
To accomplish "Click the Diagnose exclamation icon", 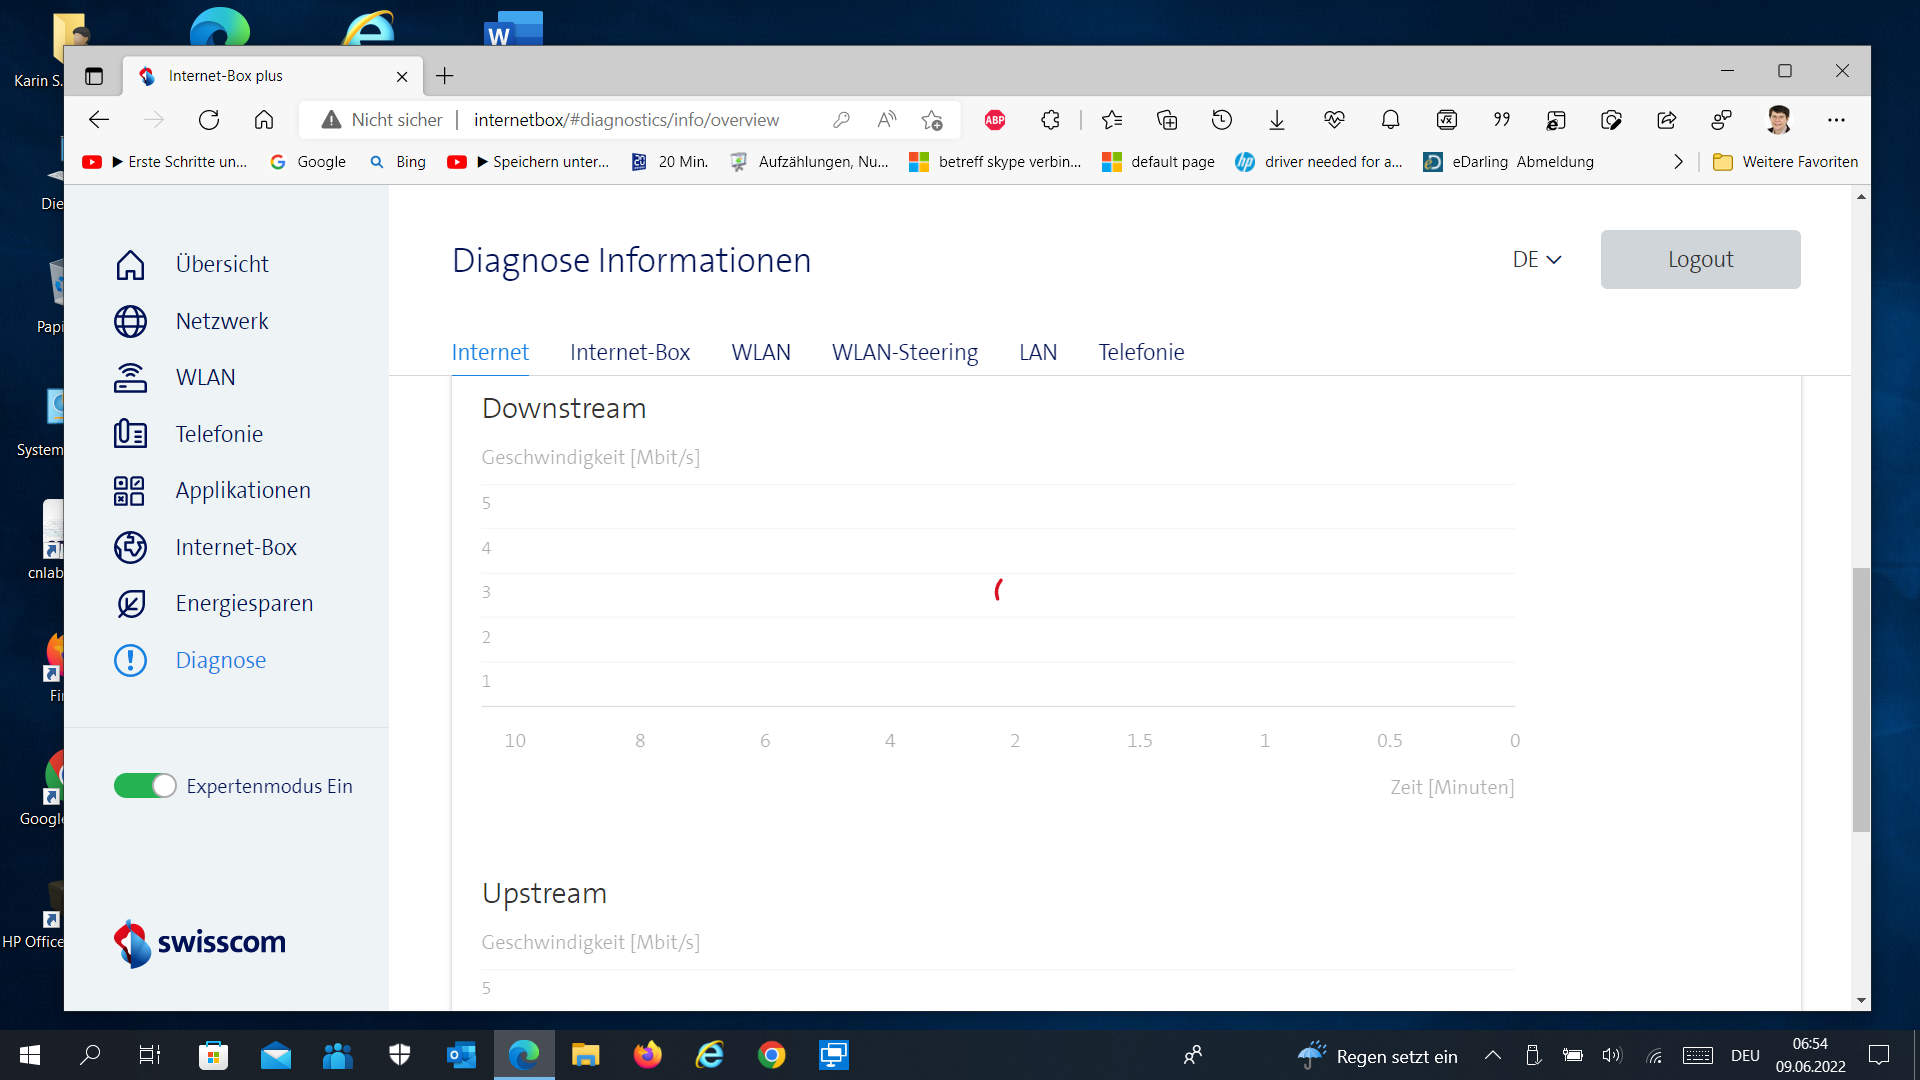I will coord(130,660).
